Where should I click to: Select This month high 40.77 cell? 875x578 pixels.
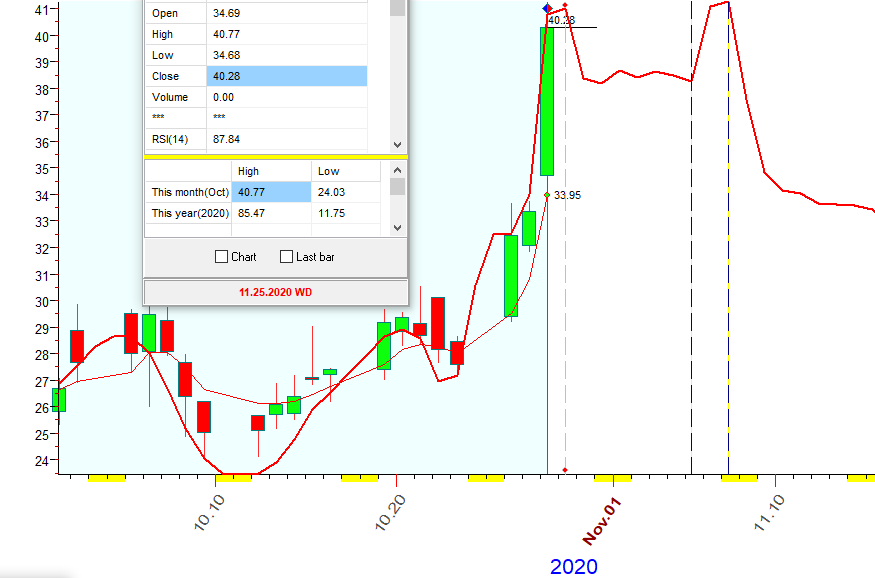(x=271, y=192)
